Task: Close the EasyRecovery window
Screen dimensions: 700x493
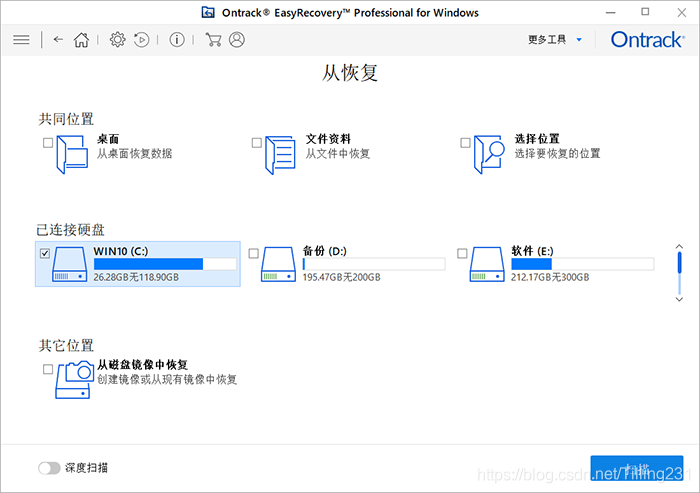Action: pos(682,13)
